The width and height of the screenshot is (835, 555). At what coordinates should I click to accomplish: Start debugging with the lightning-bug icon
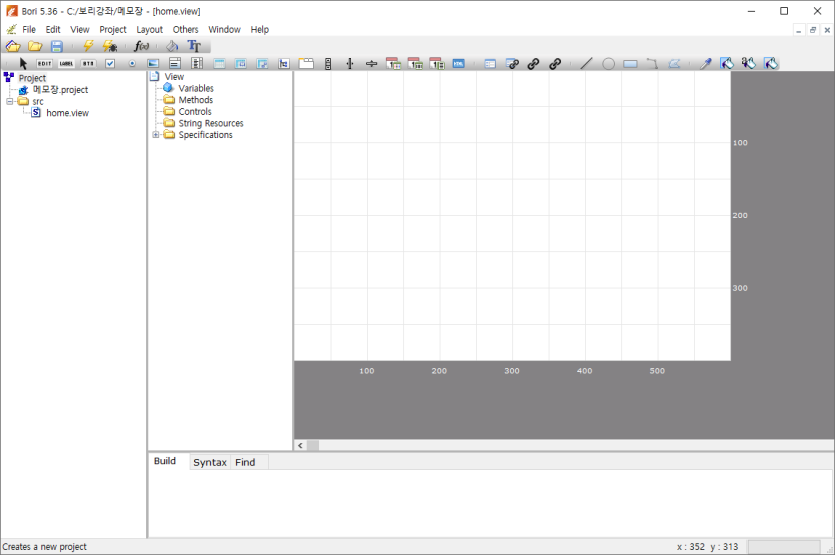tap(110, 46)
